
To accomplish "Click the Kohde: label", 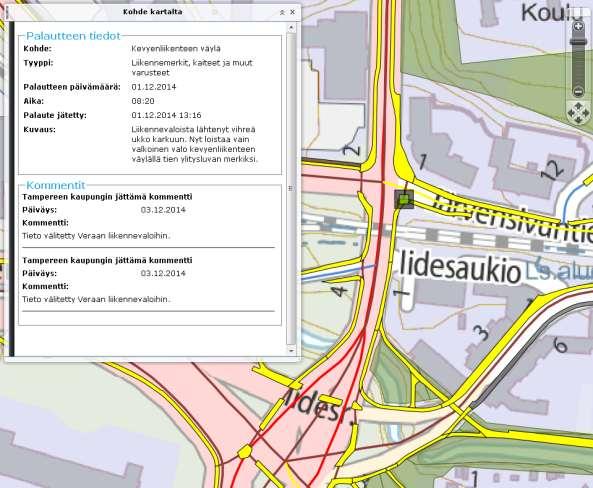I will pyautogui.click(x=37, y=48).
